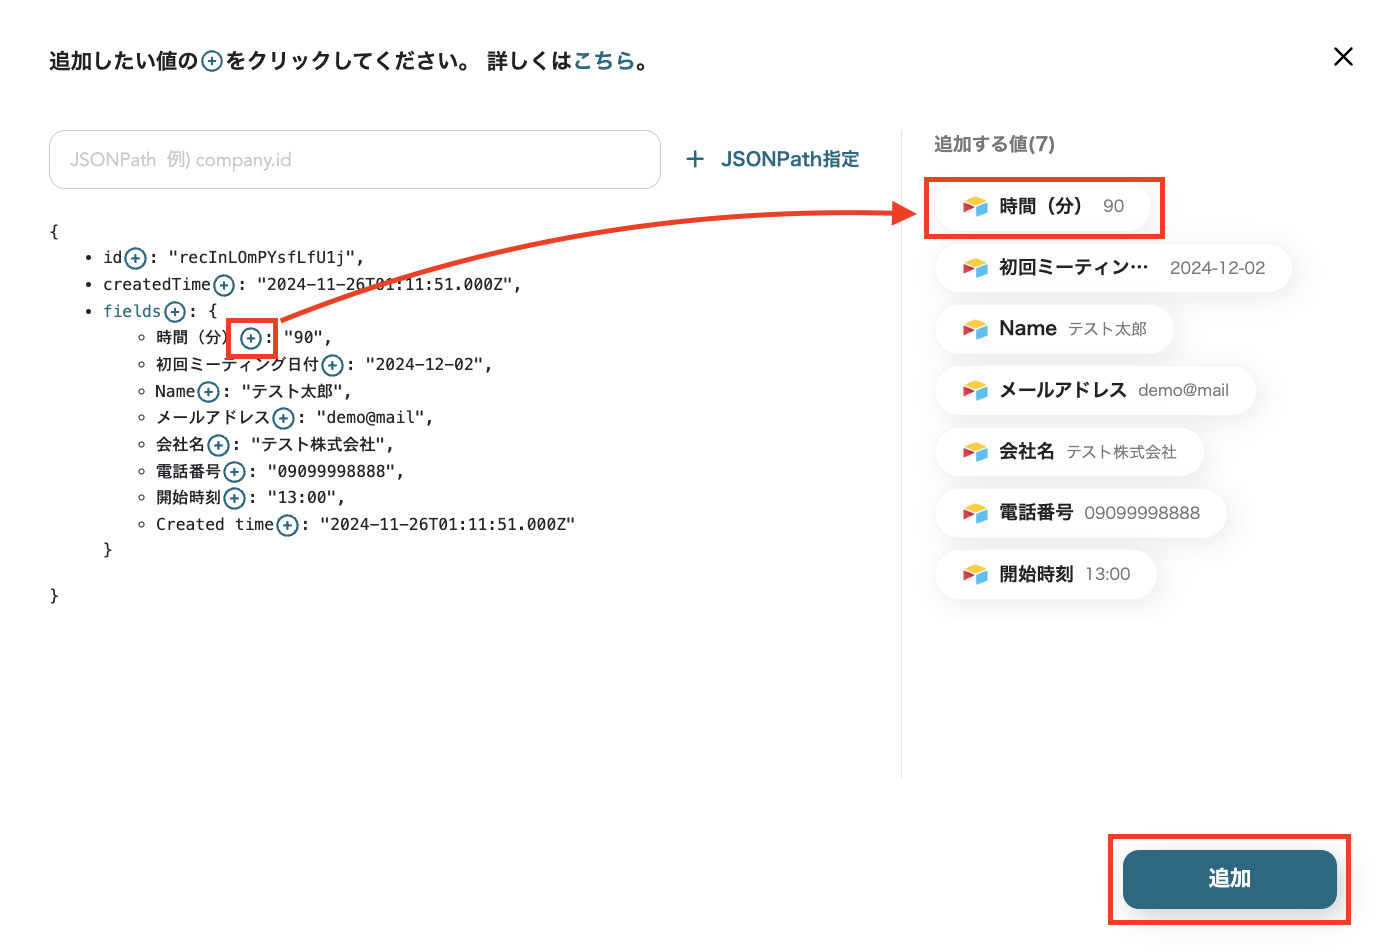1384x952 pixels.
Task: Click the "2024-12-02" JSON value
Action: tap(424, 365)
